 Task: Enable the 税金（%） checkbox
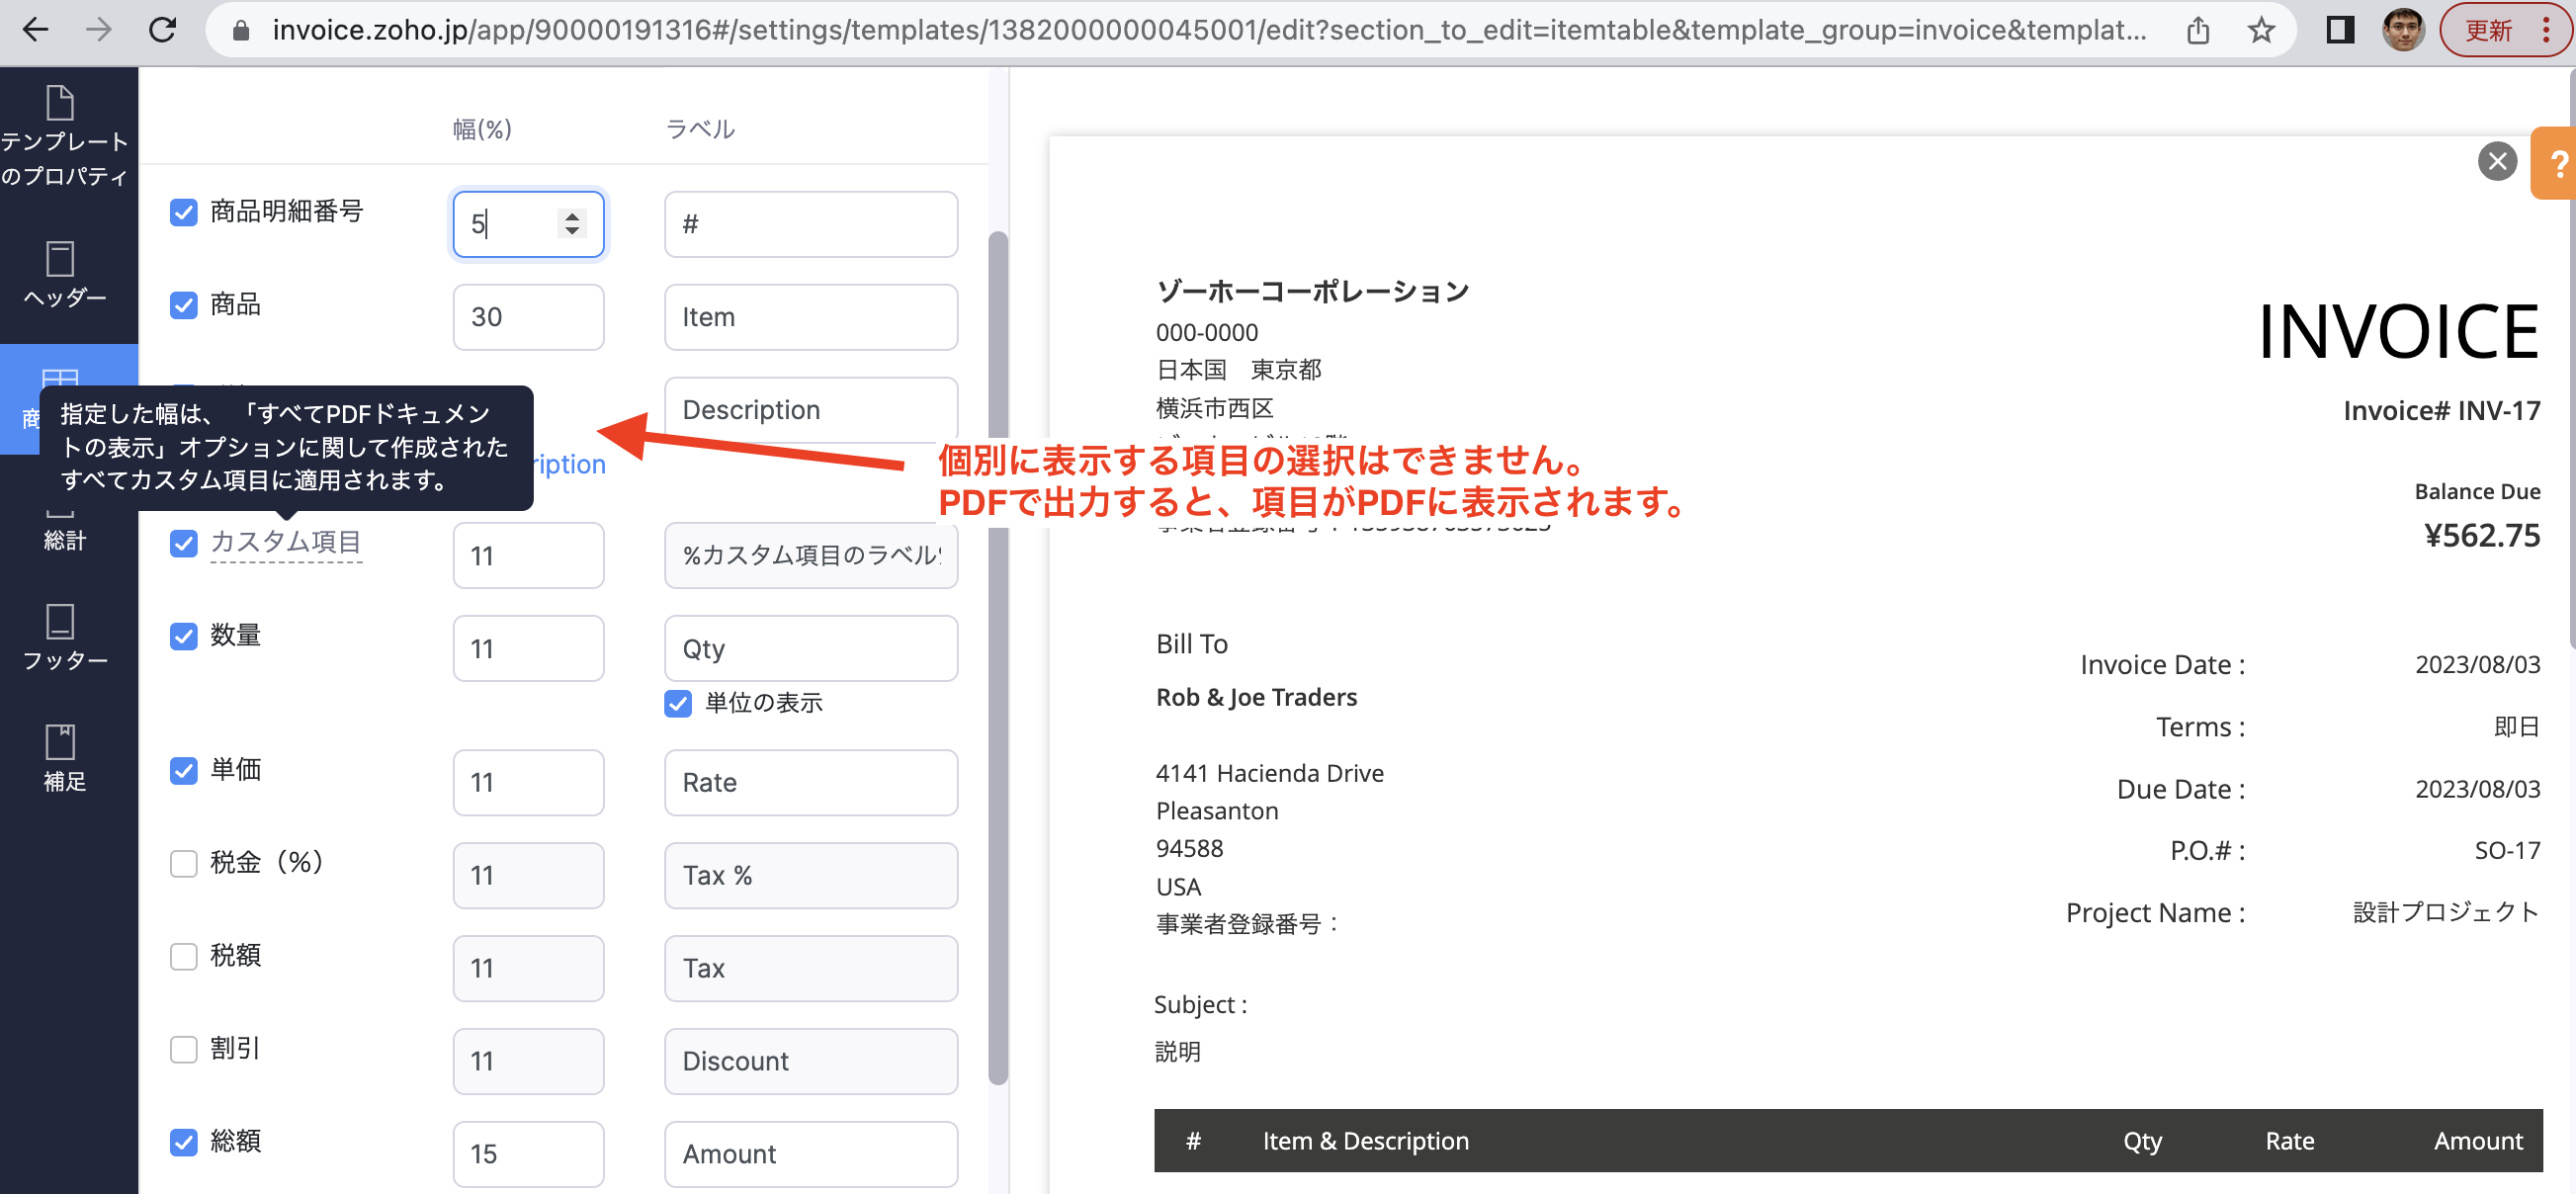[x=184, y=863]
